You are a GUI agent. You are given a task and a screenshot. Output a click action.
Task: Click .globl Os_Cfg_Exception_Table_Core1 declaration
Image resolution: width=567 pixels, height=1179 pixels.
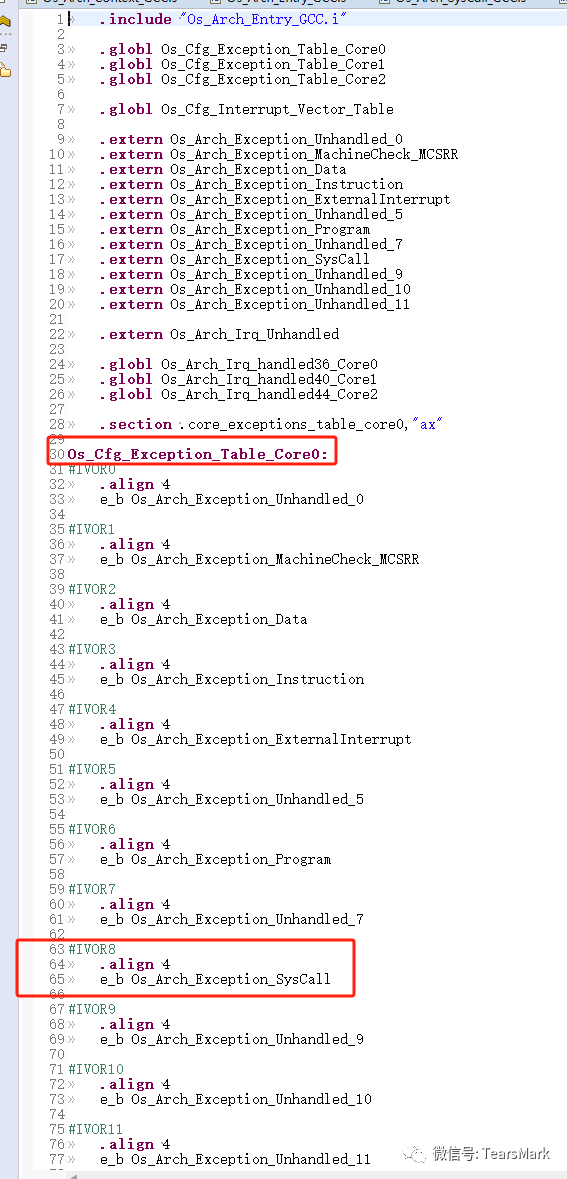coord(242,64)
